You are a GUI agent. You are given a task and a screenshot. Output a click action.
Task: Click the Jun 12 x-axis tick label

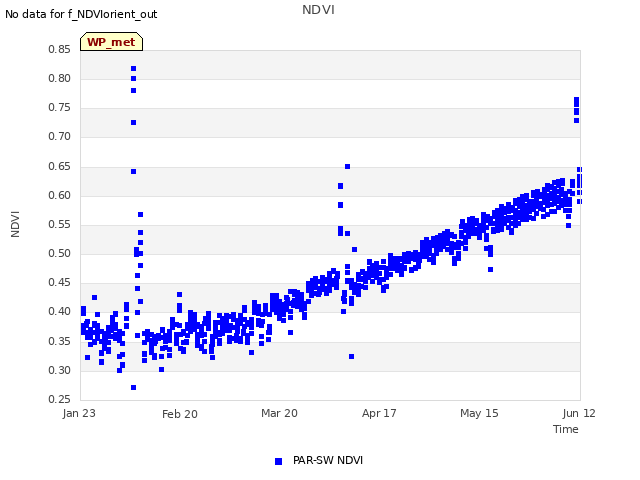coord(579,413)
